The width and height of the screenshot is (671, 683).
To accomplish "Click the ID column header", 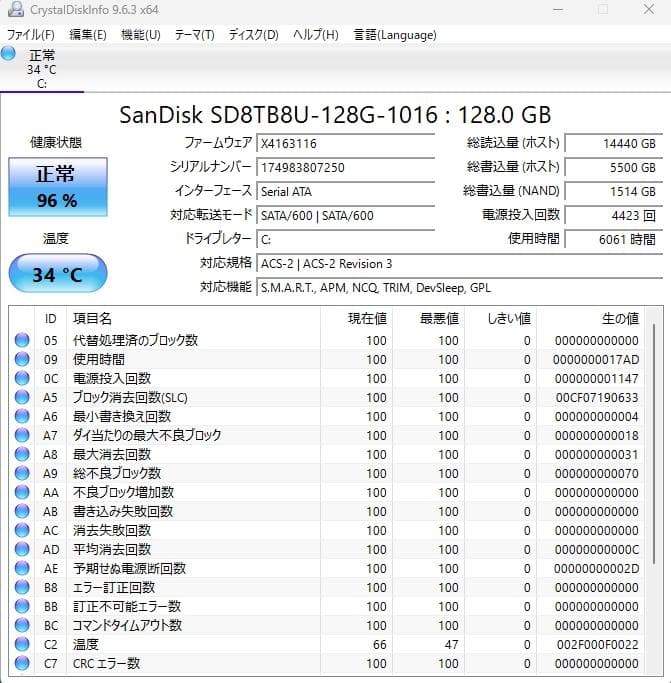I will click(50, 318).
